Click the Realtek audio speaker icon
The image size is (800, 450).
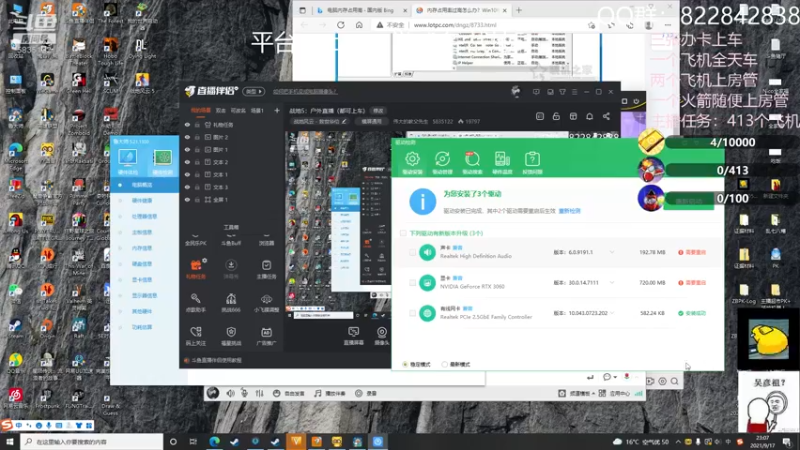pos(427,252)
